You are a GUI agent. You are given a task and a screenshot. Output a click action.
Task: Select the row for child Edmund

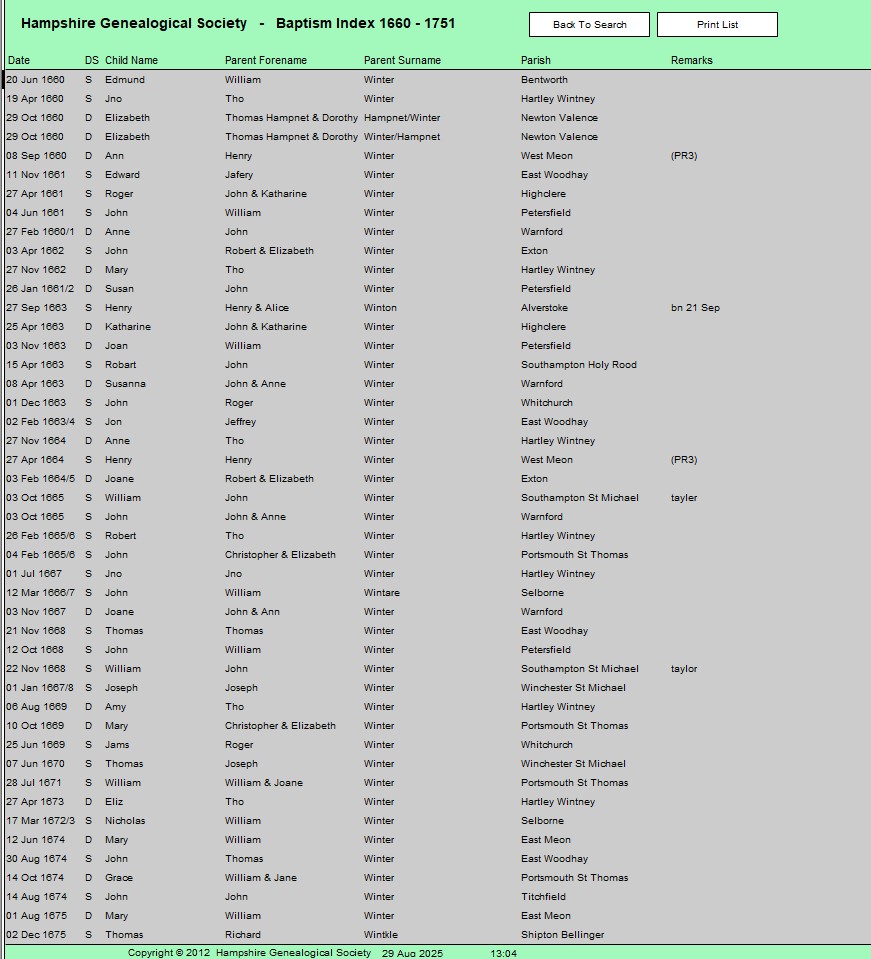click(x=125, y=80)
